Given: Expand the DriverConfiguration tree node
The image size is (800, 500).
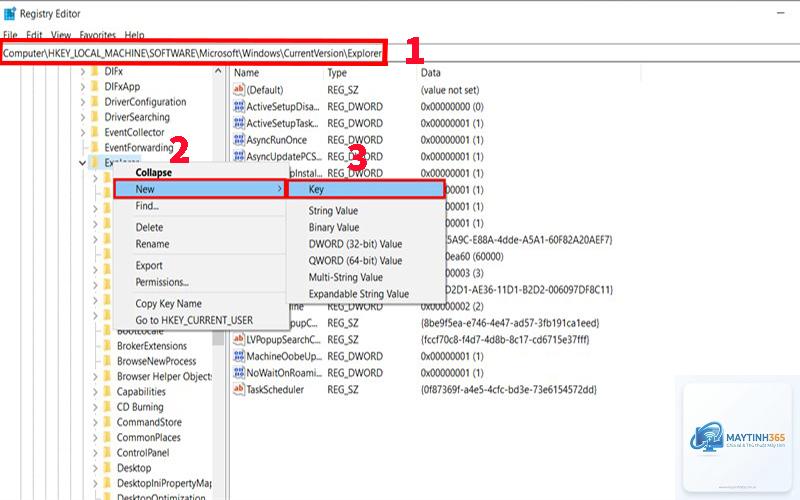Looking at the screenshot, I should (x=83, y=103).
